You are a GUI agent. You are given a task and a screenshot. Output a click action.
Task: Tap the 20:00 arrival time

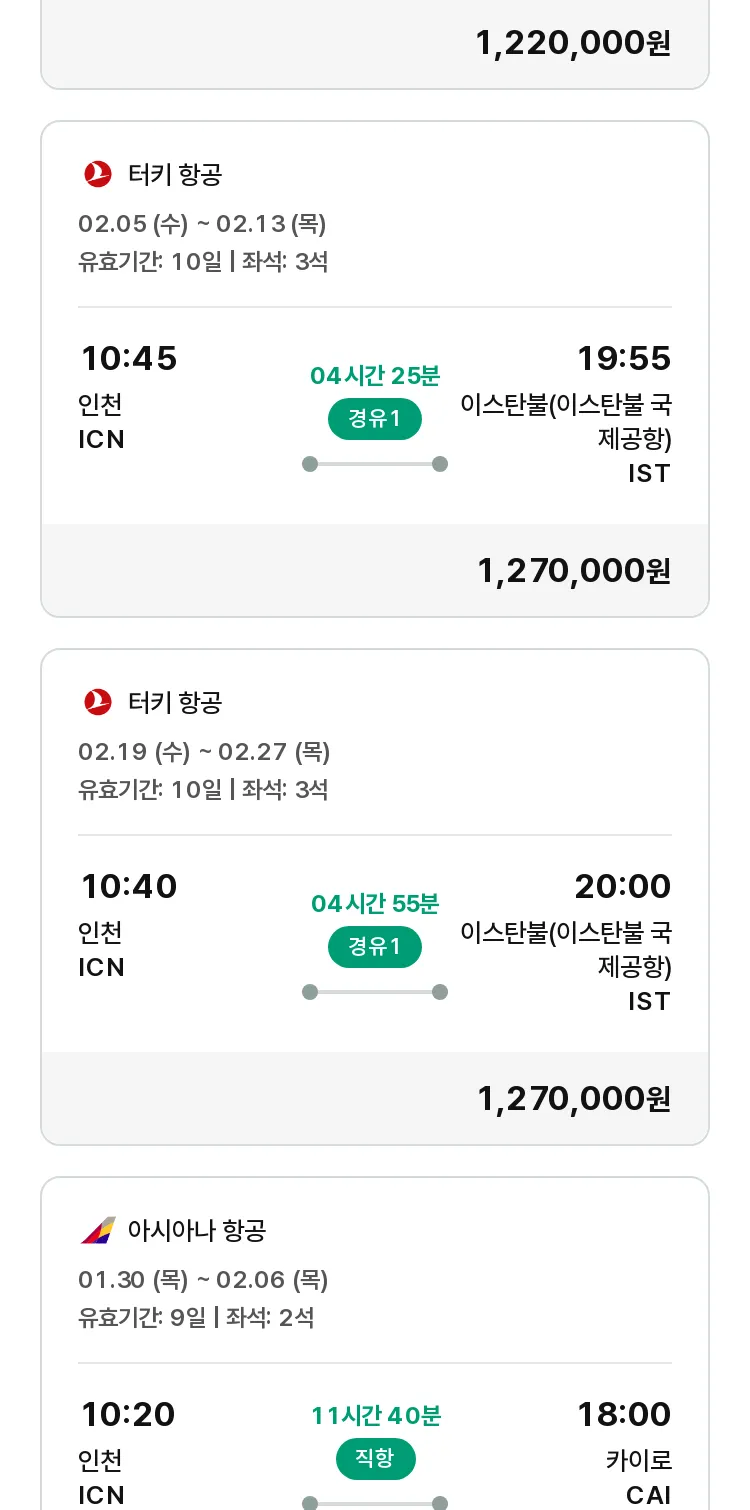[x=622, y=886]
